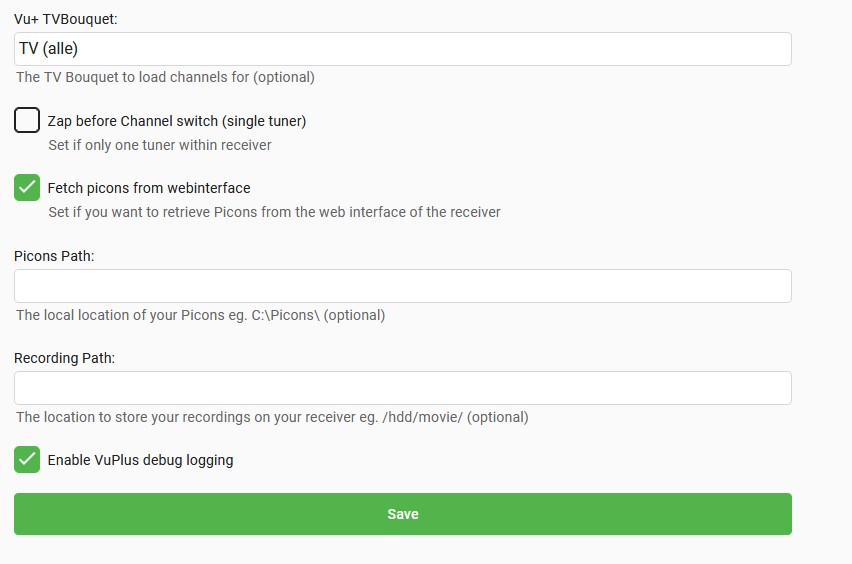Disable VuPlus debug logging checkbox
This screenshot has height=564, width=852.
[27, 460]
